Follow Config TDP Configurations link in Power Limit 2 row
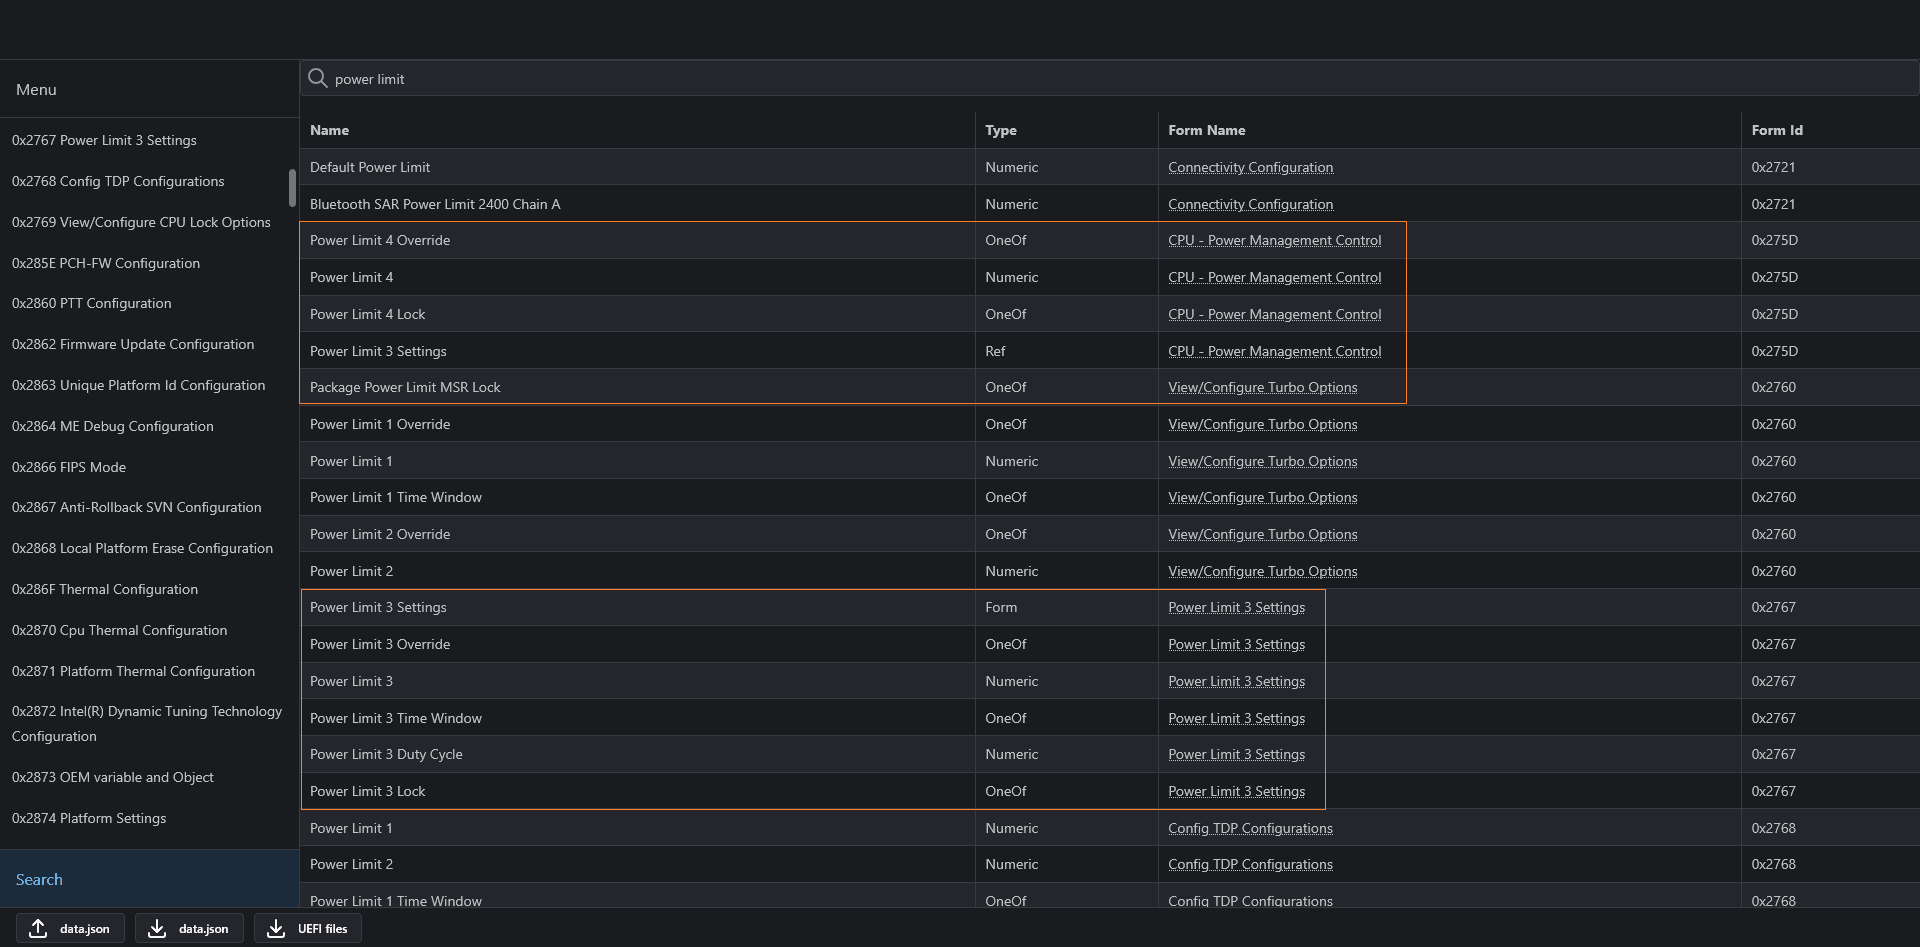Image resolution: width=1920 pixels, height=947 pixels. coord(1250,864)
